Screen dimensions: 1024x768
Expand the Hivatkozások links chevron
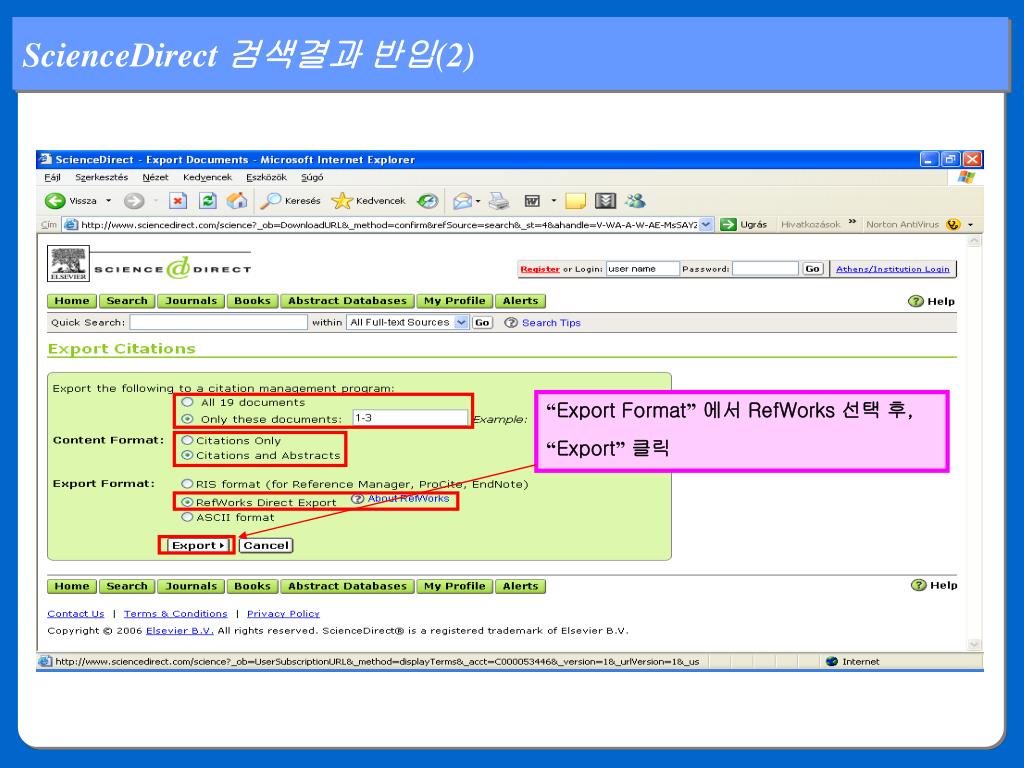click(x=852, y=222)
